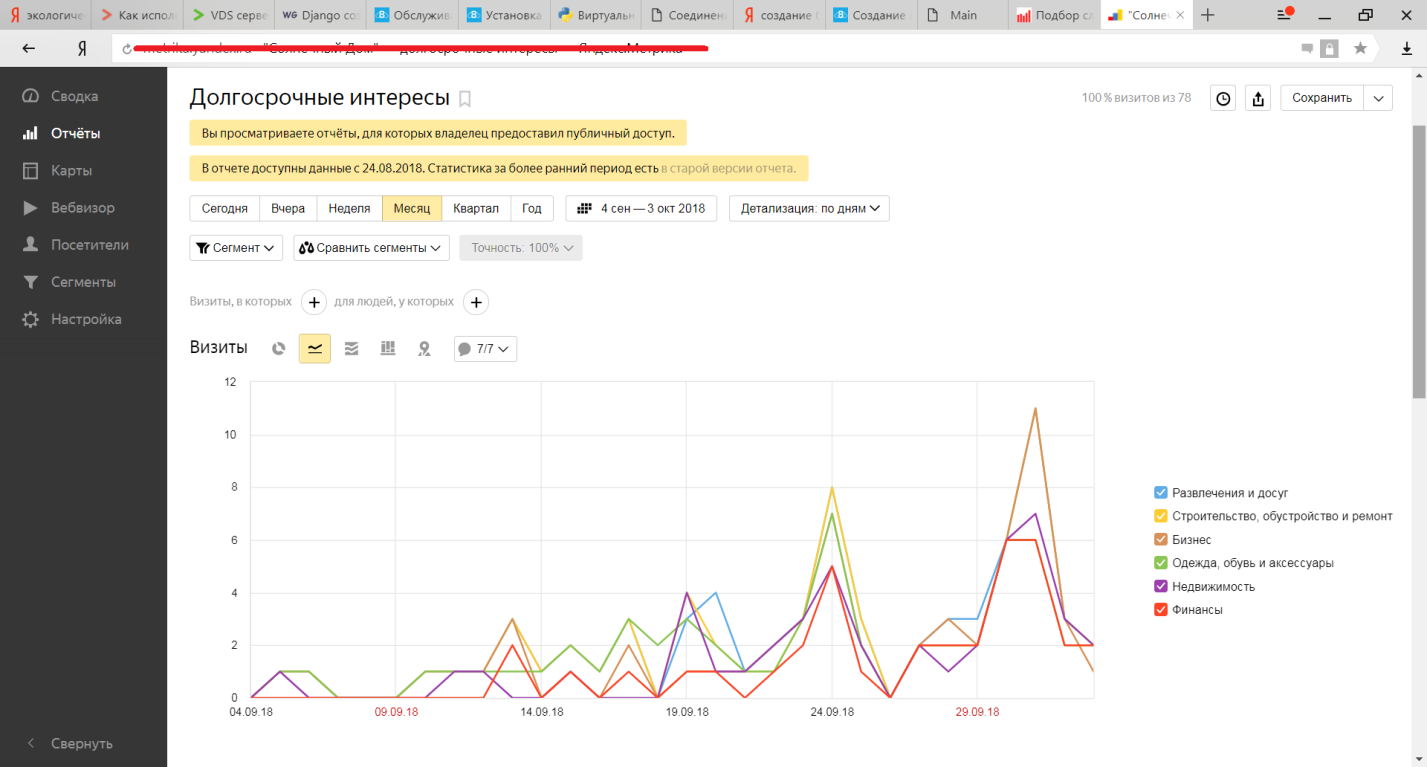Image resolution: width=1427 pixels, height=767 pixels.
Task: Uncheck the Финансы legend checkbox
Action: pyautogui.click(x=1161, y=610)
